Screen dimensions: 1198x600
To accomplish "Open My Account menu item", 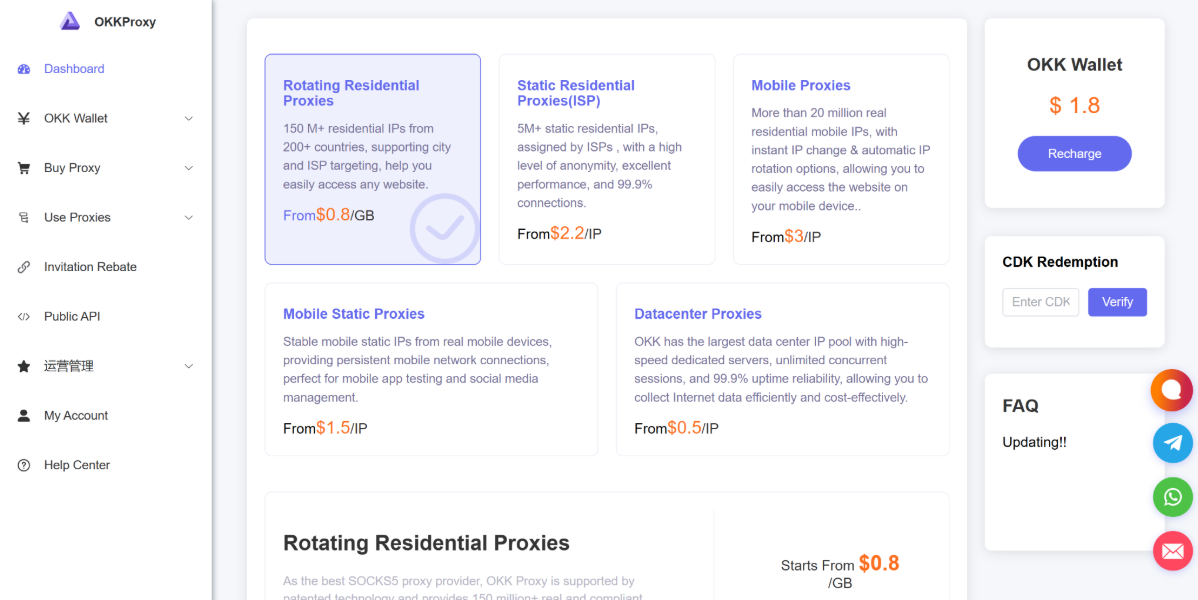I will pyautogui.click(x=105, y=416).
